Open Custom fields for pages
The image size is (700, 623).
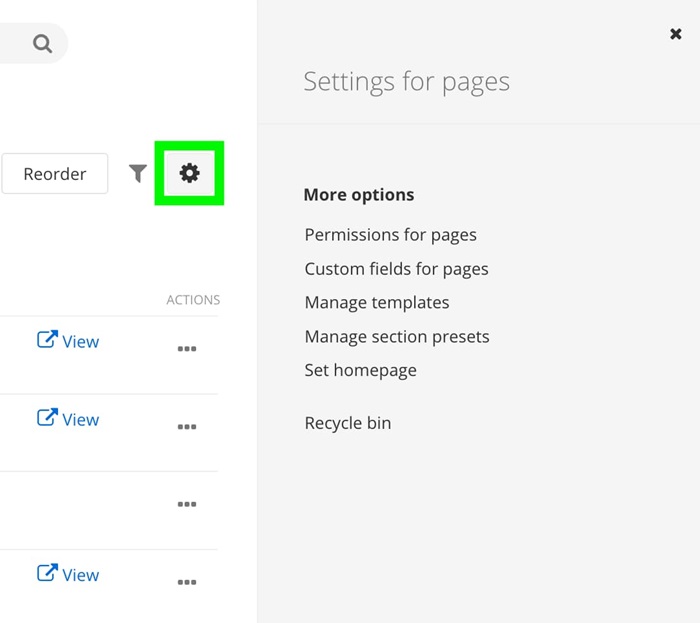[396, 269]
